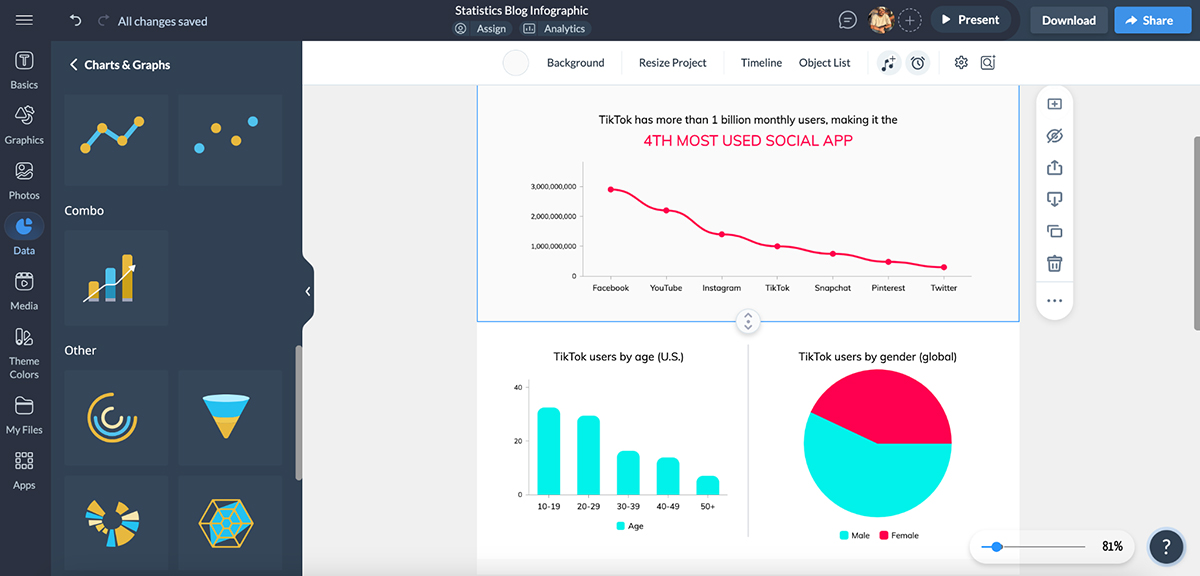
Task: Open the Graphics sidebar panel
Action: [x=24, y=125]
